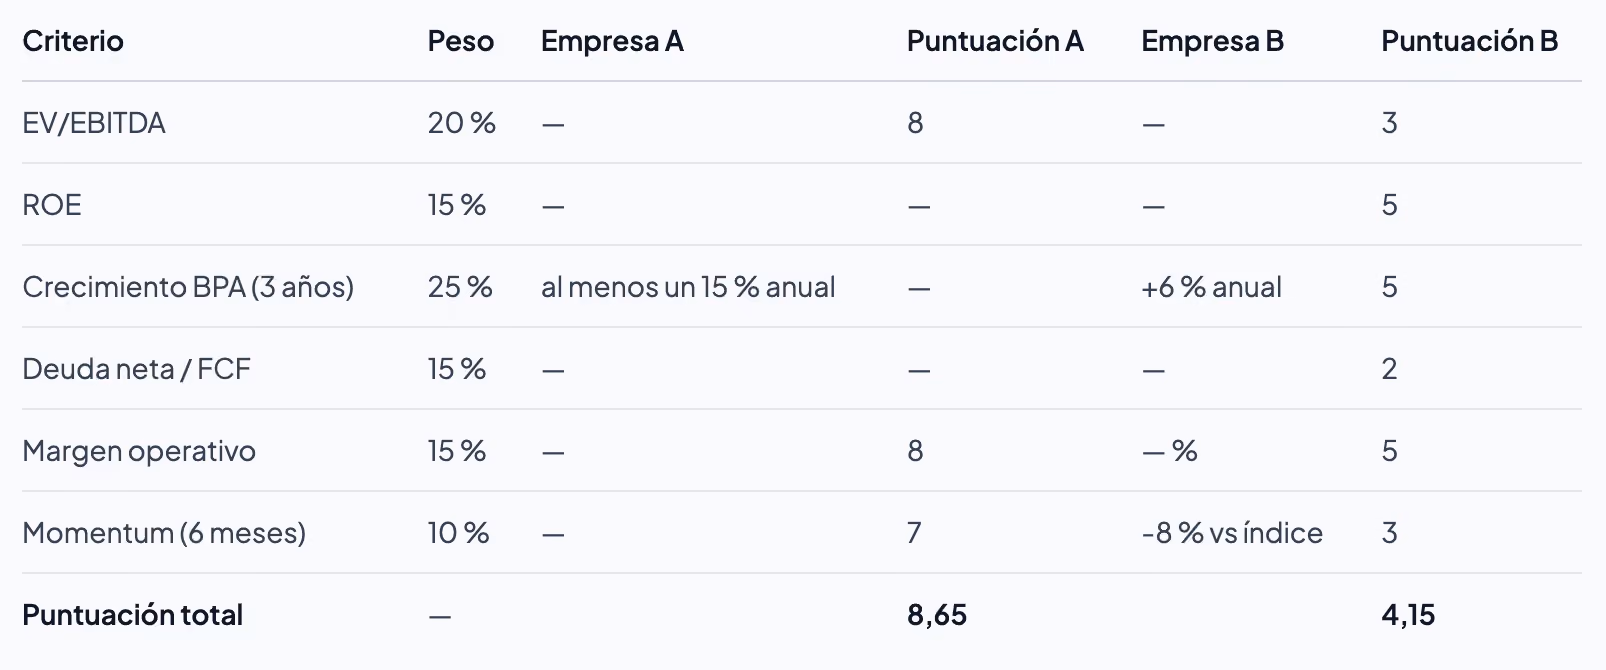
Task: Click the Peso column header
Action: pyautogui.click(x=461, y=41)
